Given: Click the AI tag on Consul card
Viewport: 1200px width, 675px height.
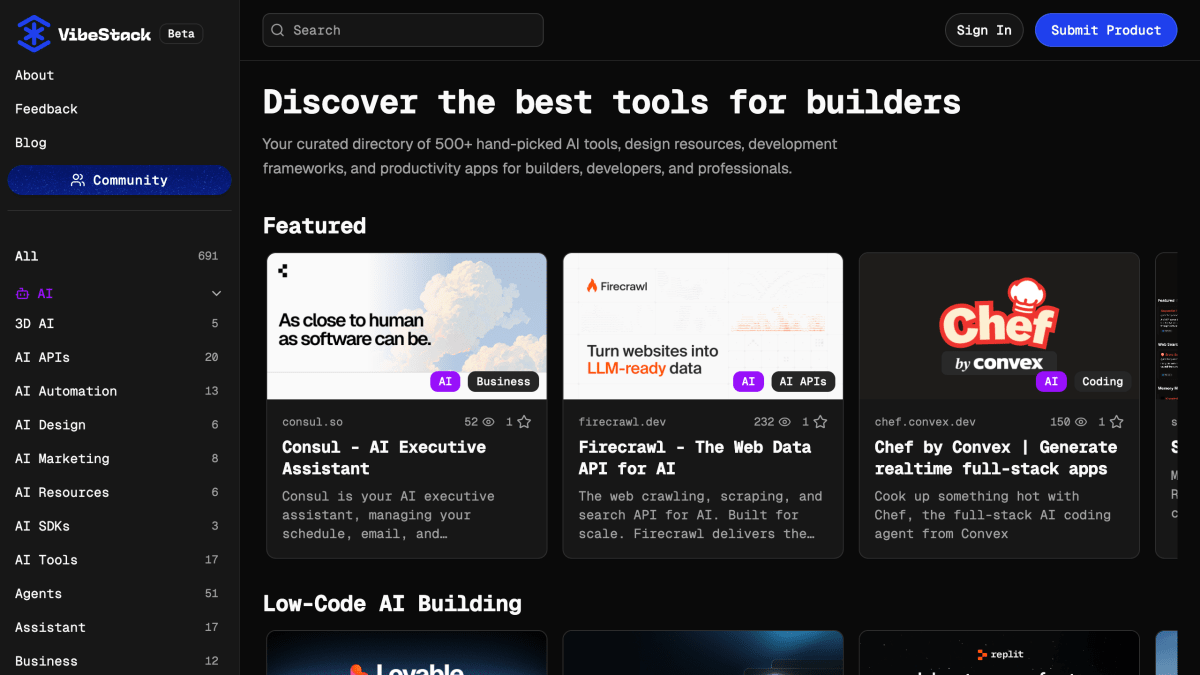Looking at the screenshot, I should point(445,381).
